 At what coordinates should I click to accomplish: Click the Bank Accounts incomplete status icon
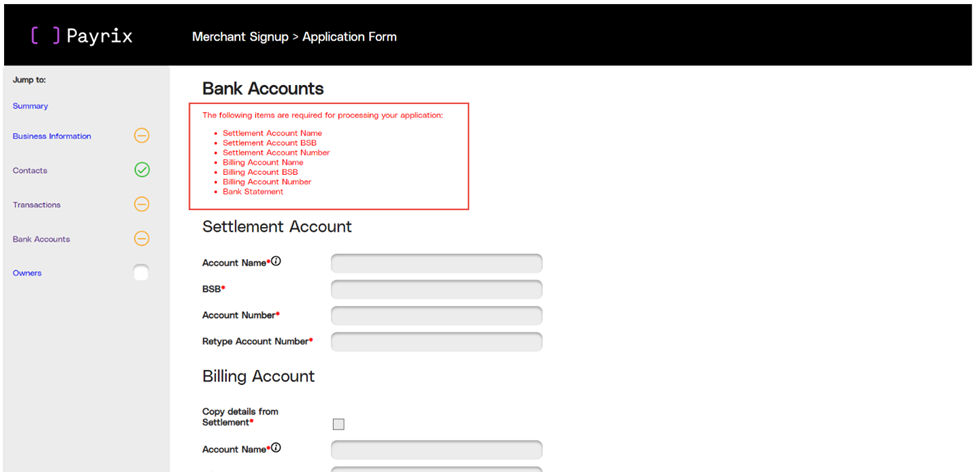tap(142, 239)
